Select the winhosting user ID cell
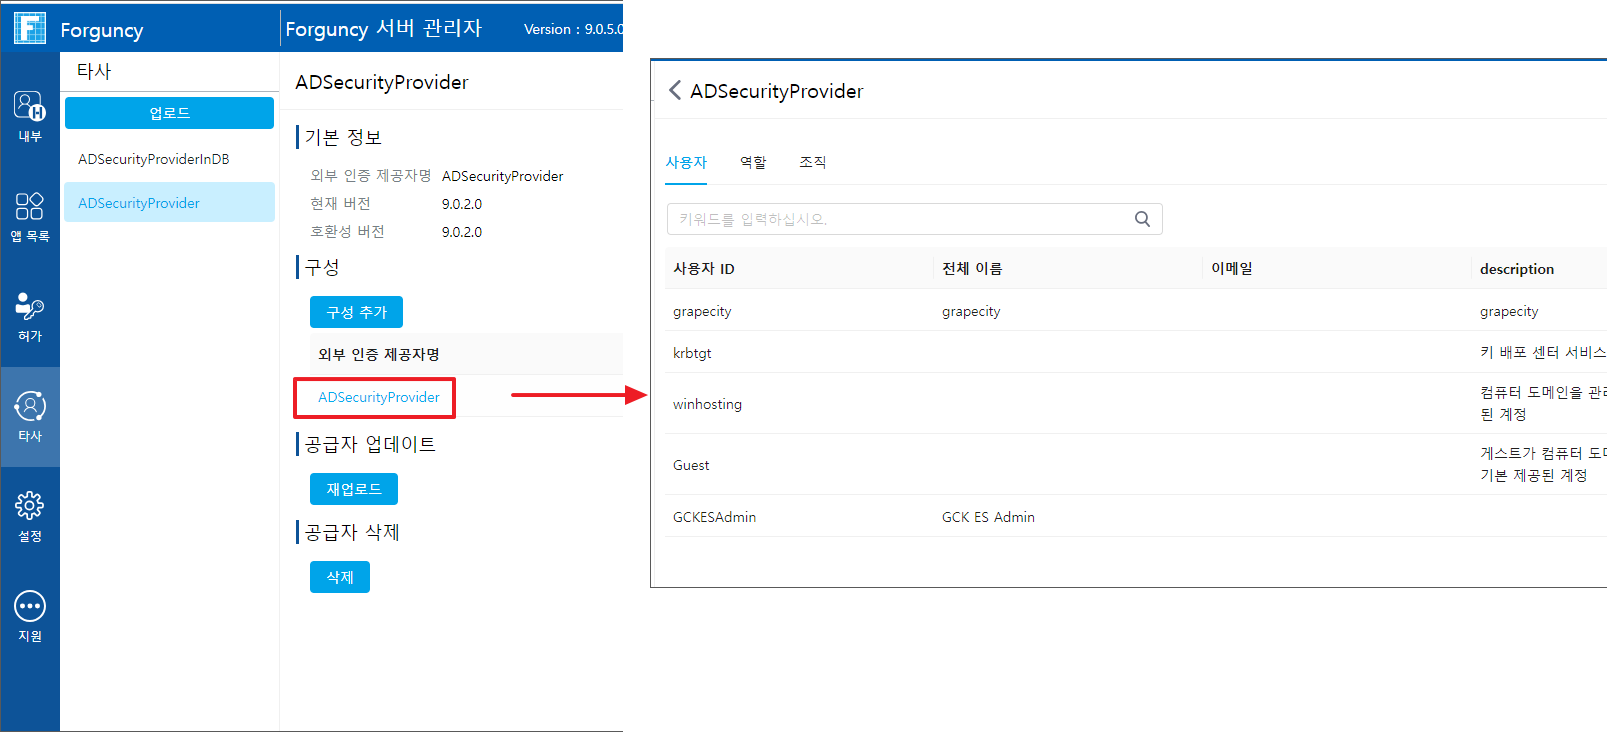 (x=707, y=404)
